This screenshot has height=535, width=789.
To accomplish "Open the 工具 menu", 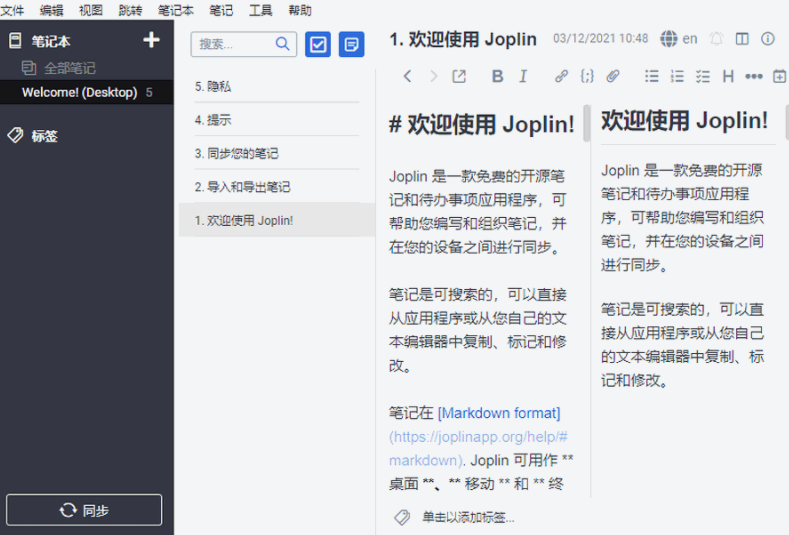I will click(x=260, y=9).
